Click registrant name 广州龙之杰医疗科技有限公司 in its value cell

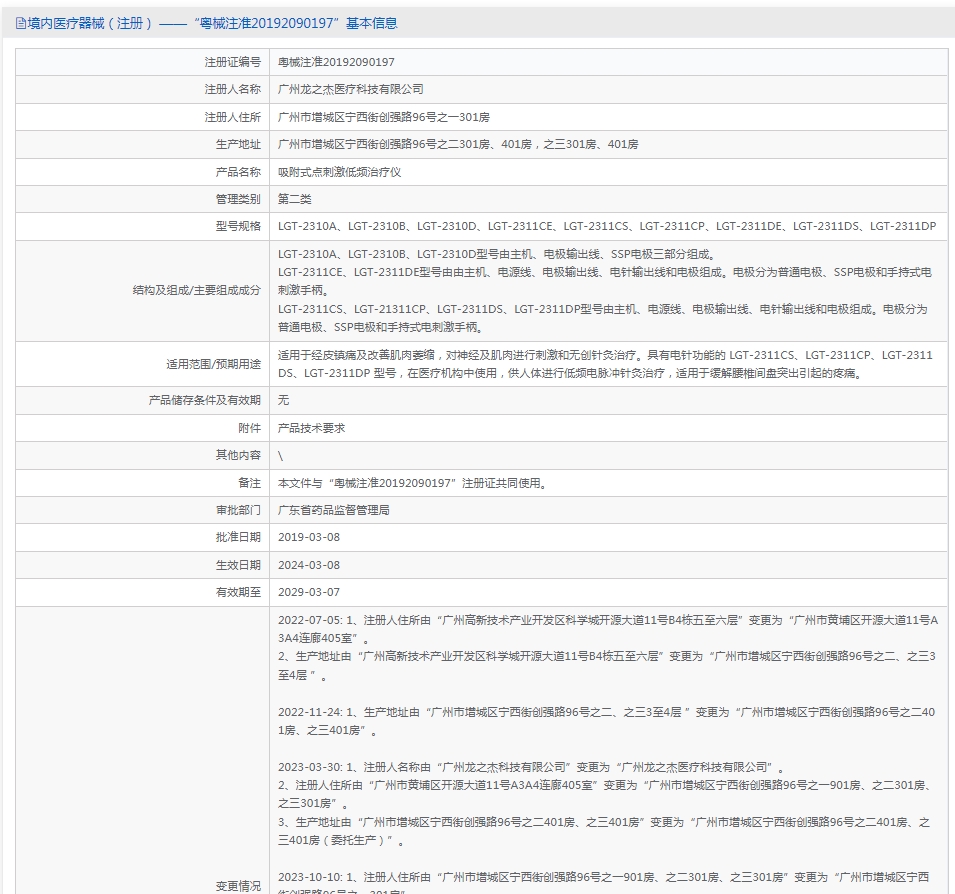pos(351,90)
